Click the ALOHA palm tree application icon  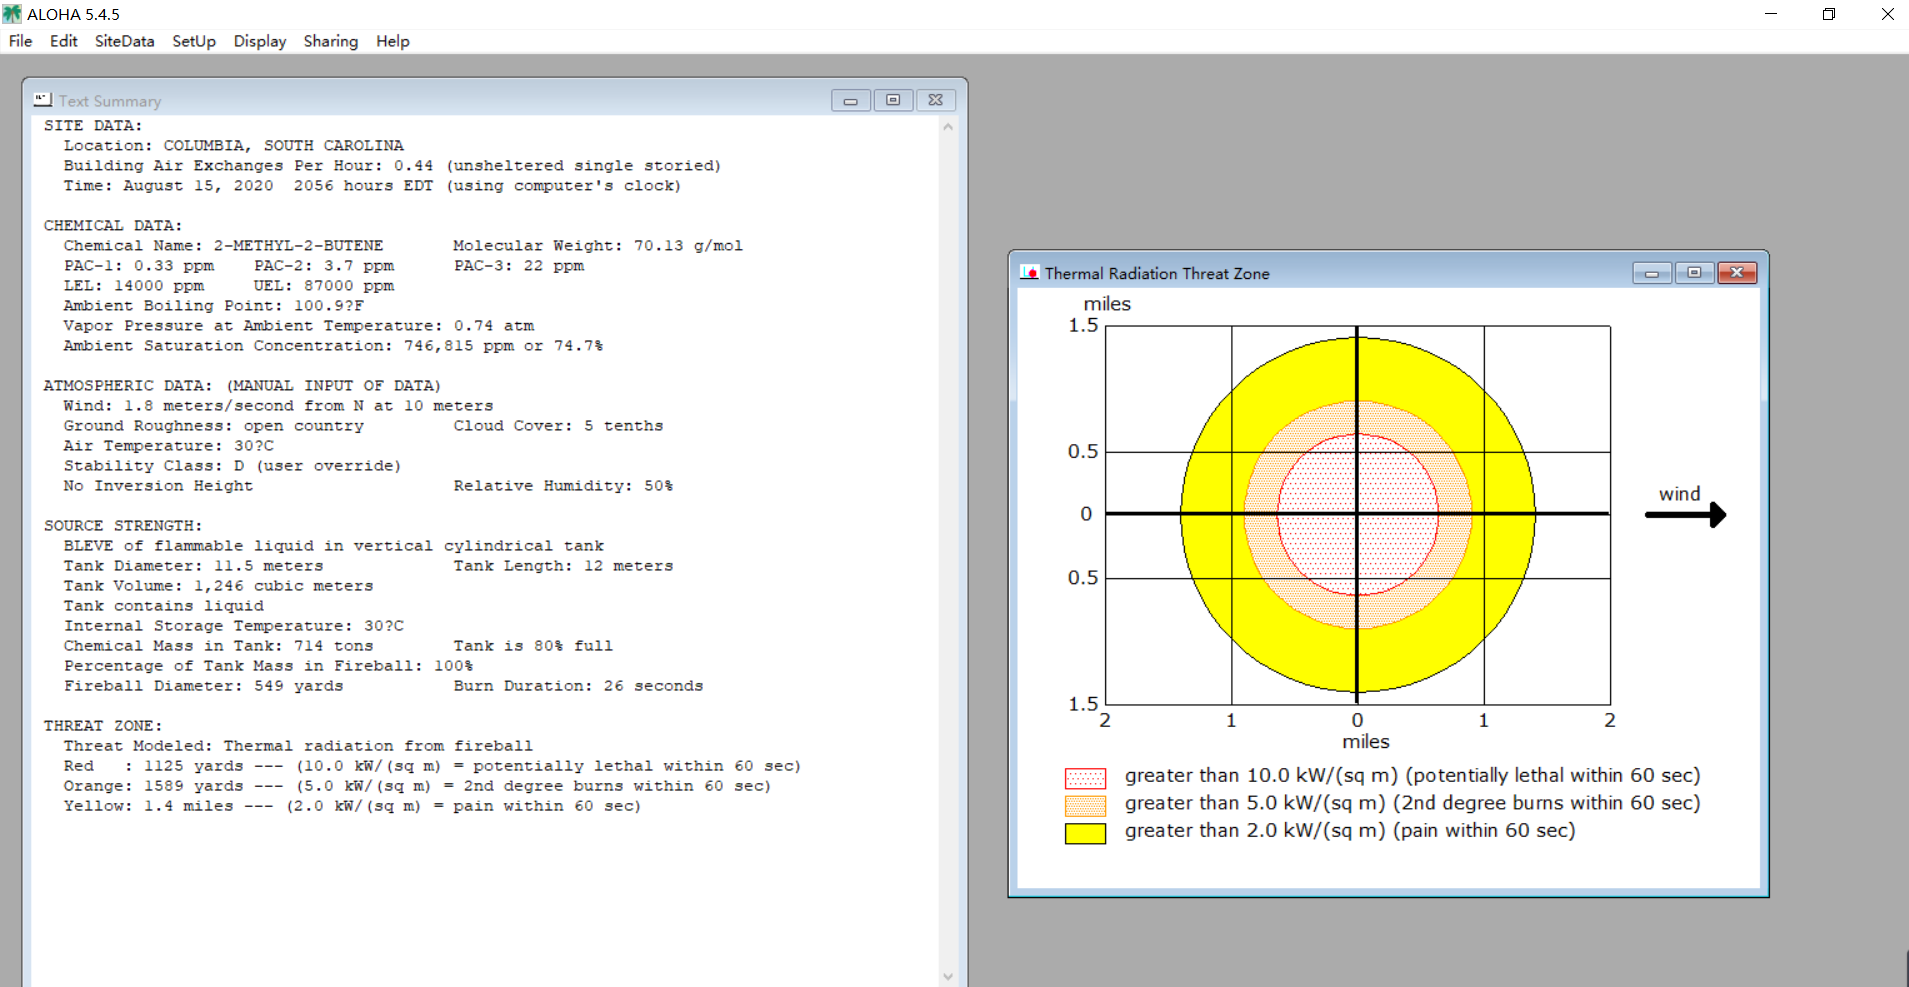(12, 14)
